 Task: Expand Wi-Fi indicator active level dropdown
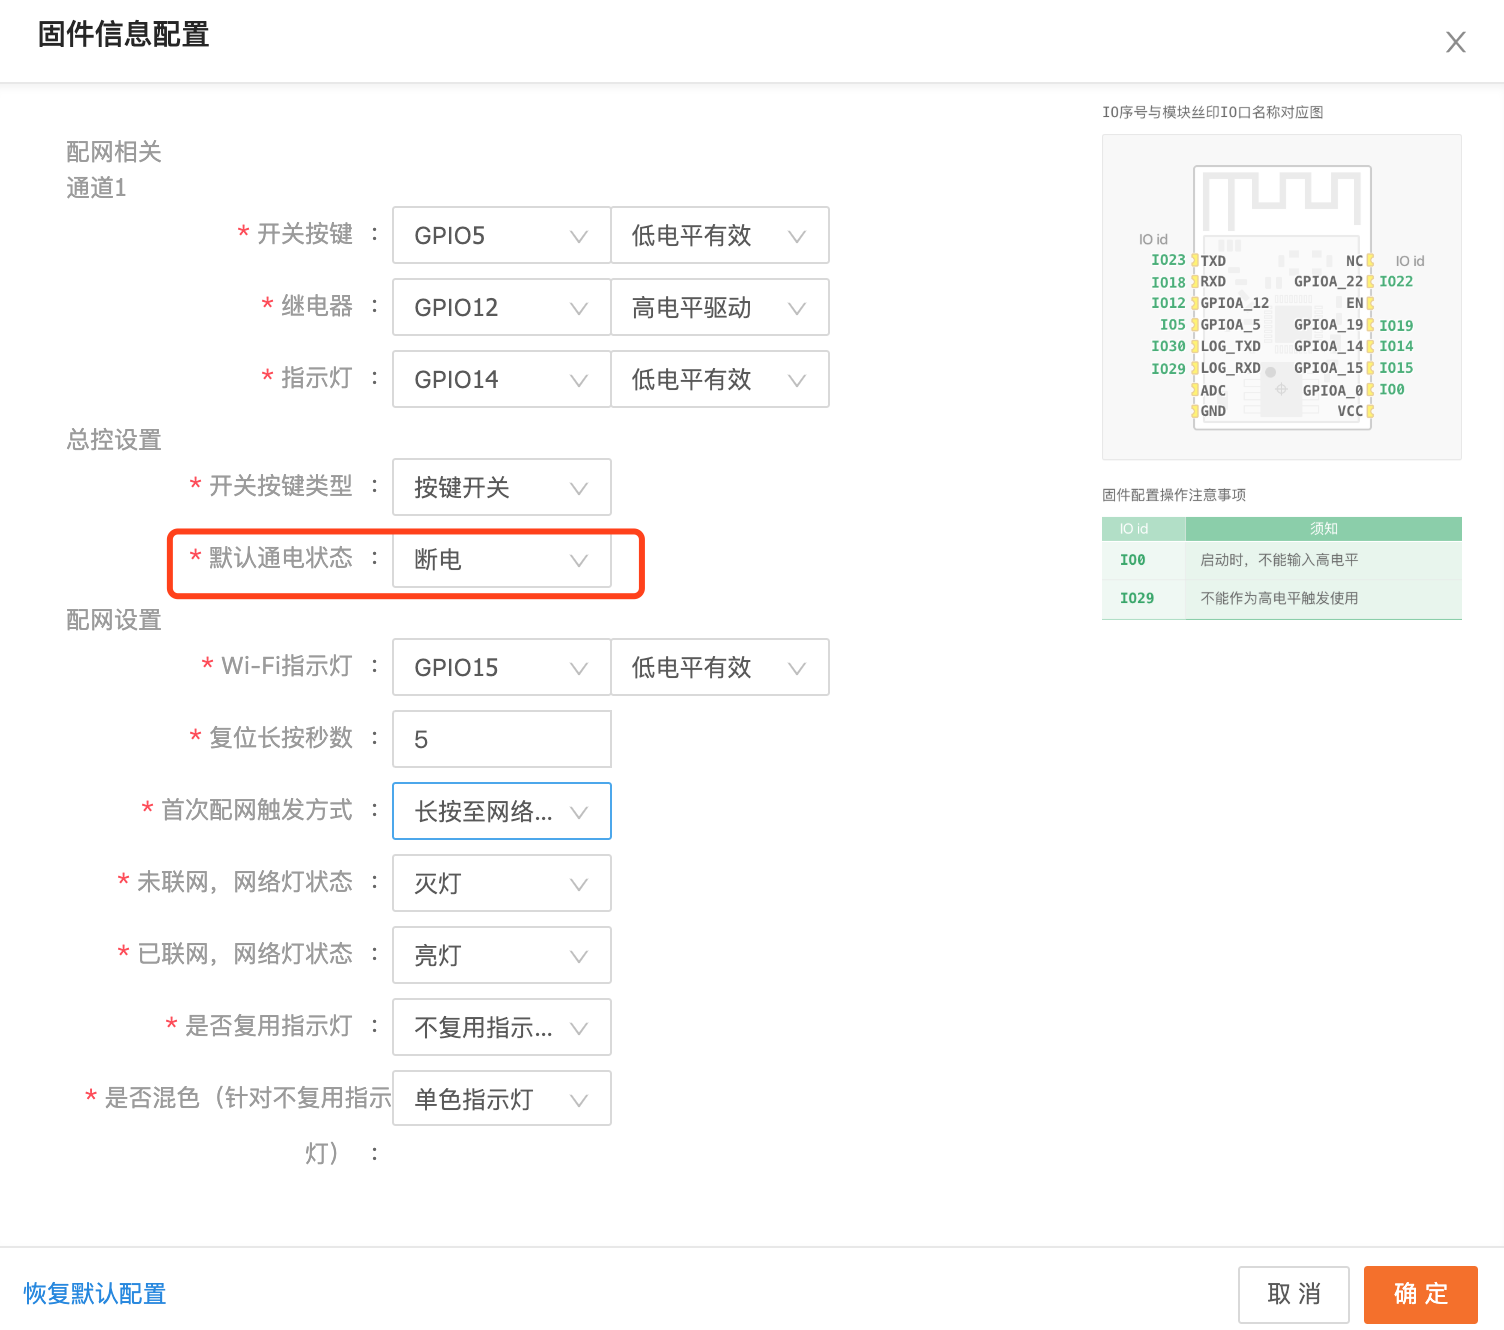(x=719, y=668)
